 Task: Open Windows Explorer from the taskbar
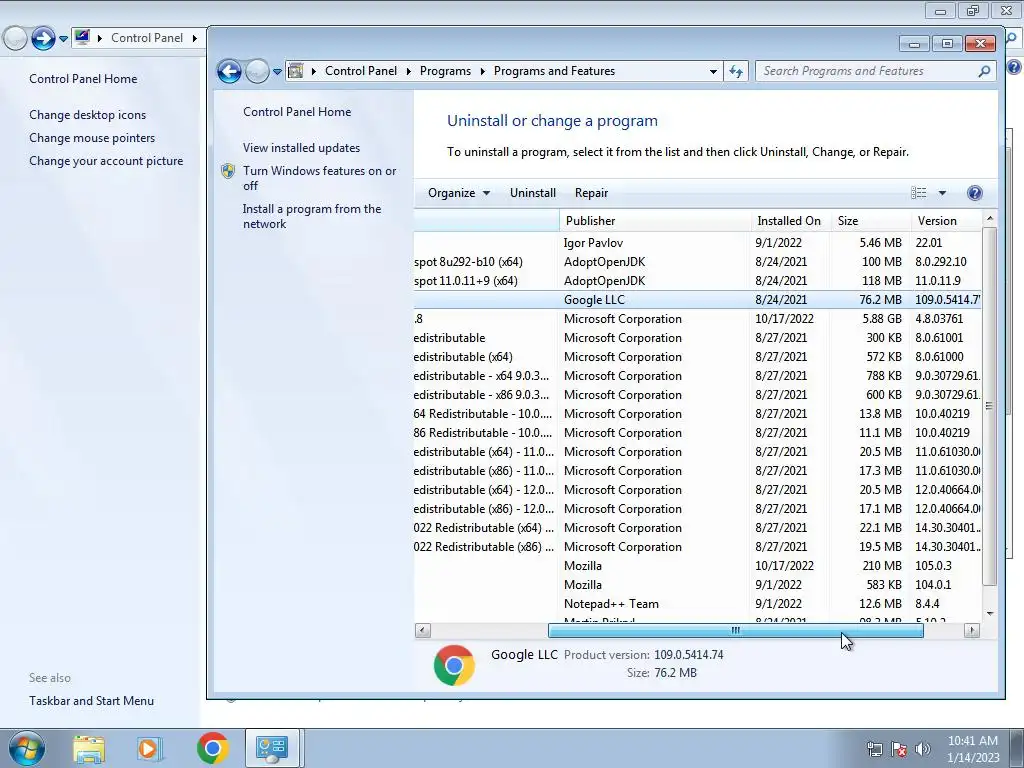point(89,748)
